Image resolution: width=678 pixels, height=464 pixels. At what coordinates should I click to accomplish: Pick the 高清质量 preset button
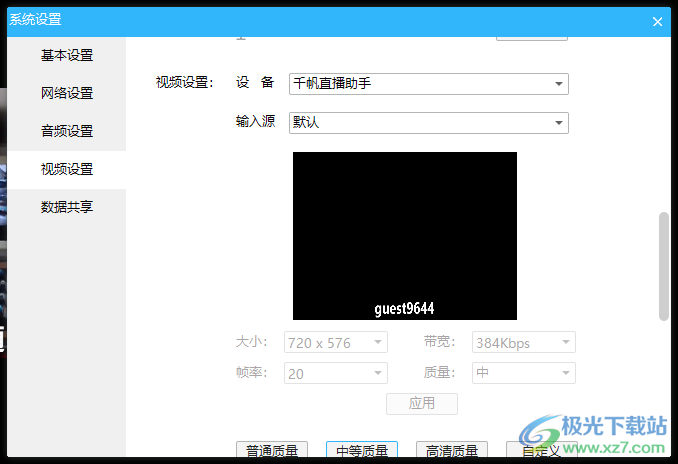452,449
